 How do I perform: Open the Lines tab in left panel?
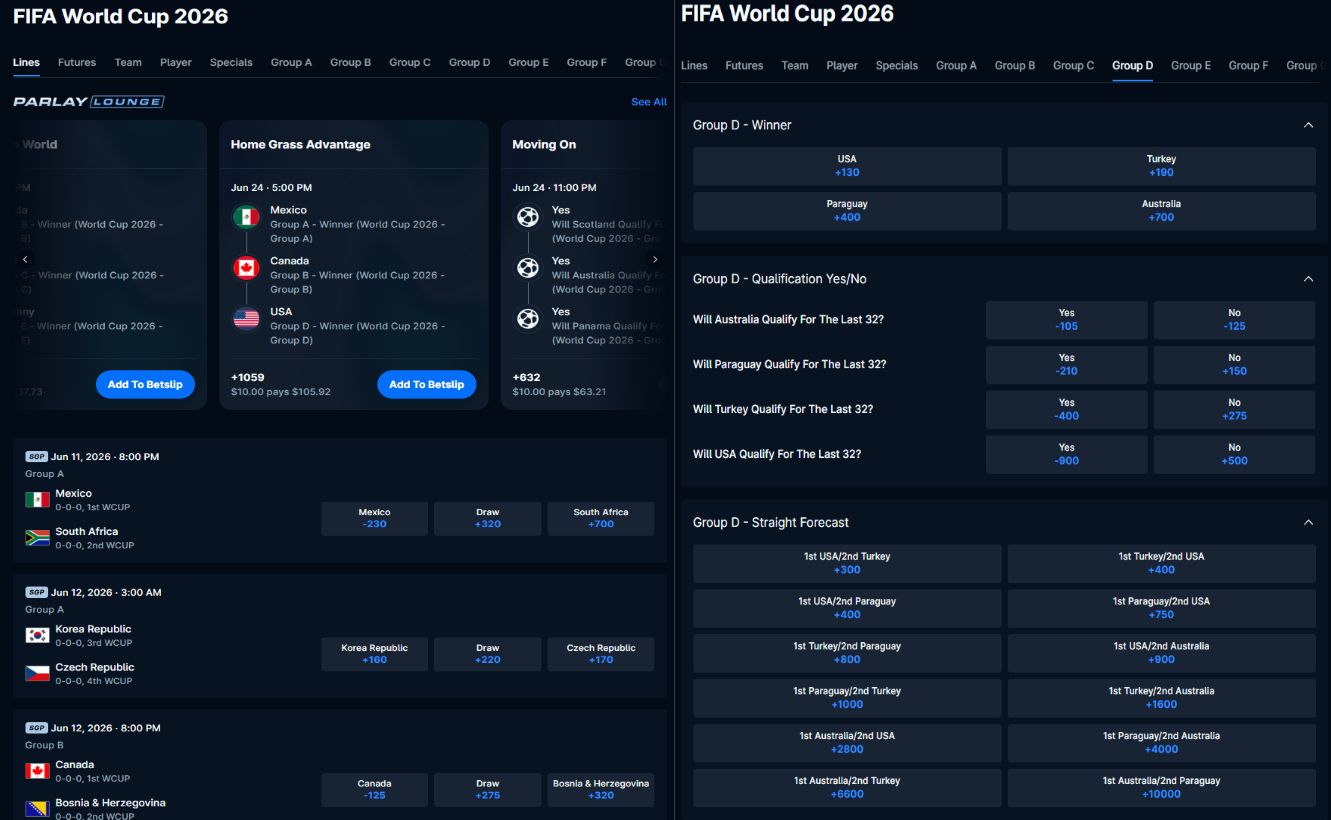coord(26,62)
